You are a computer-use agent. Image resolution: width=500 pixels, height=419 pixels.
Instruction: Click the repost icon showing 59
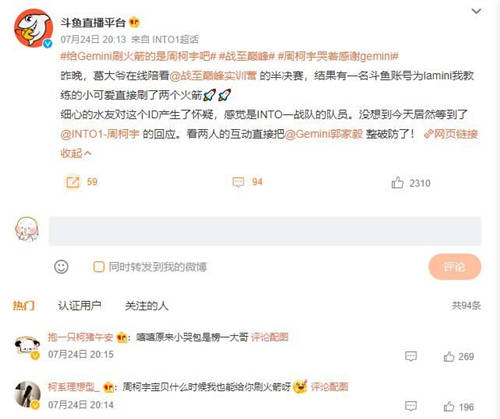(x=73, y=182)
